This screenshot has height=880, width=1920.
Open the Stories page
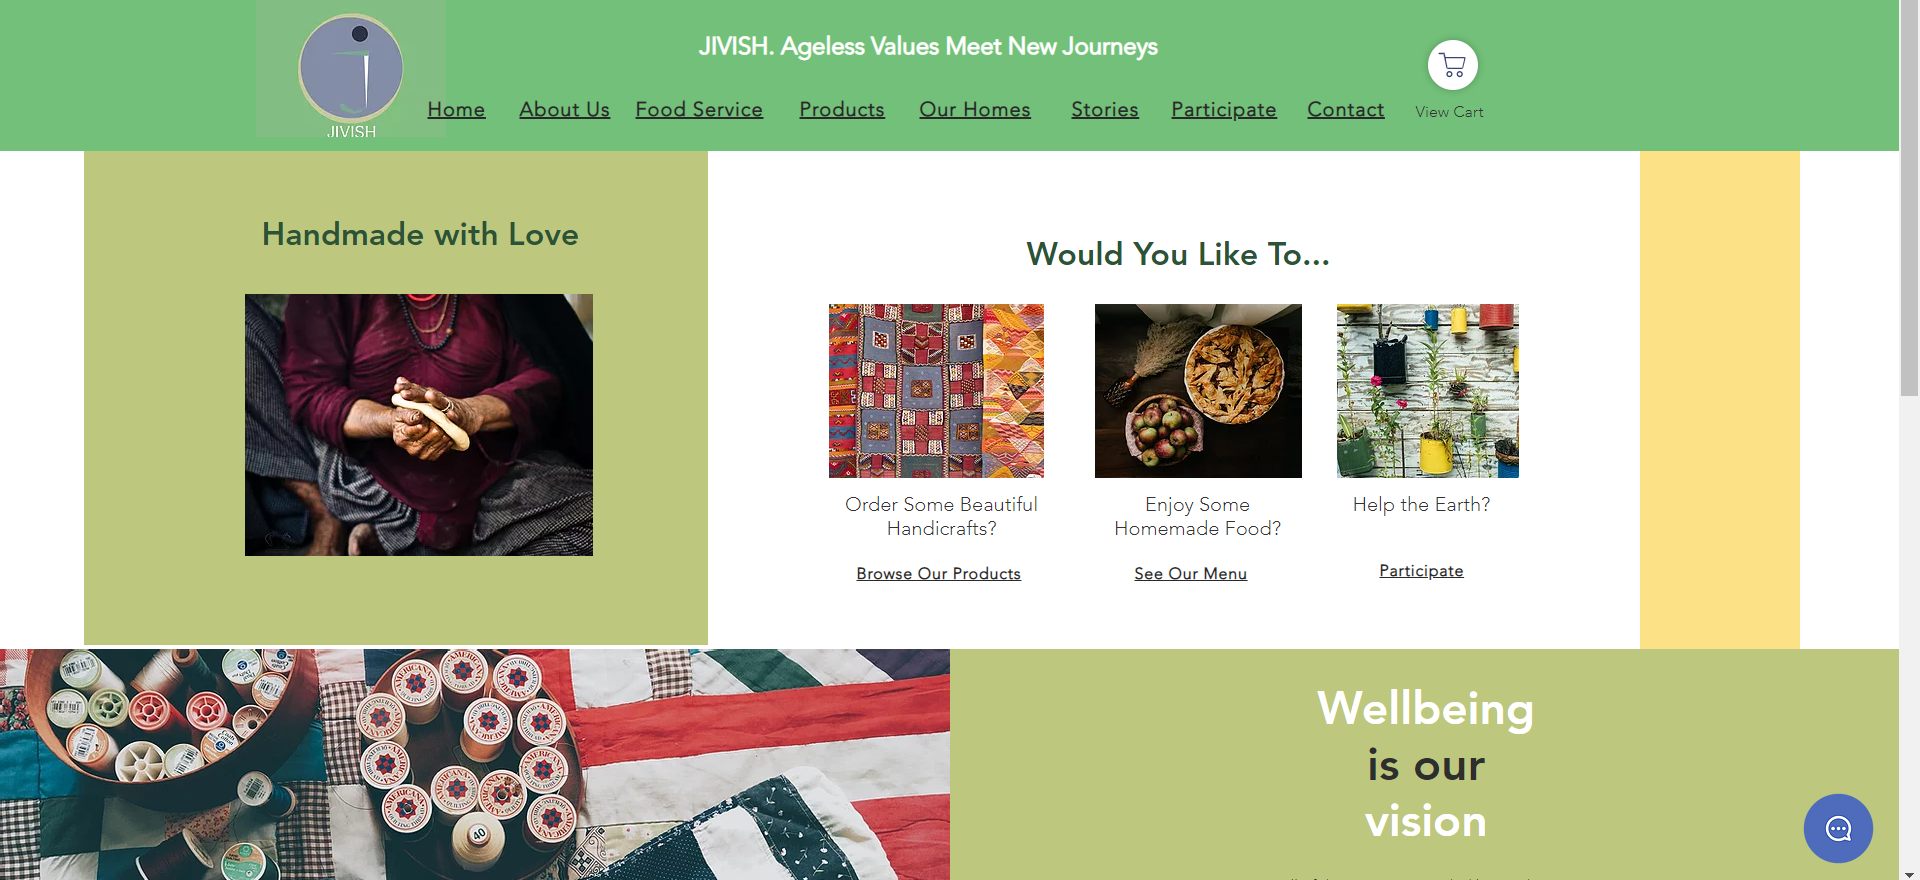(1105, 109)
